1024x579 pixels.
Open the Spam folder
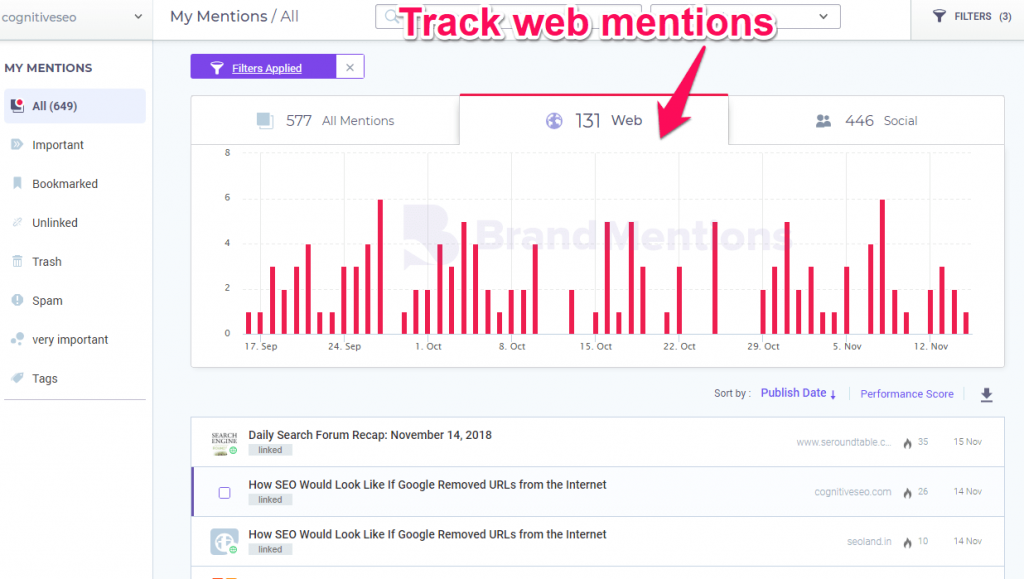coord(47,301)
